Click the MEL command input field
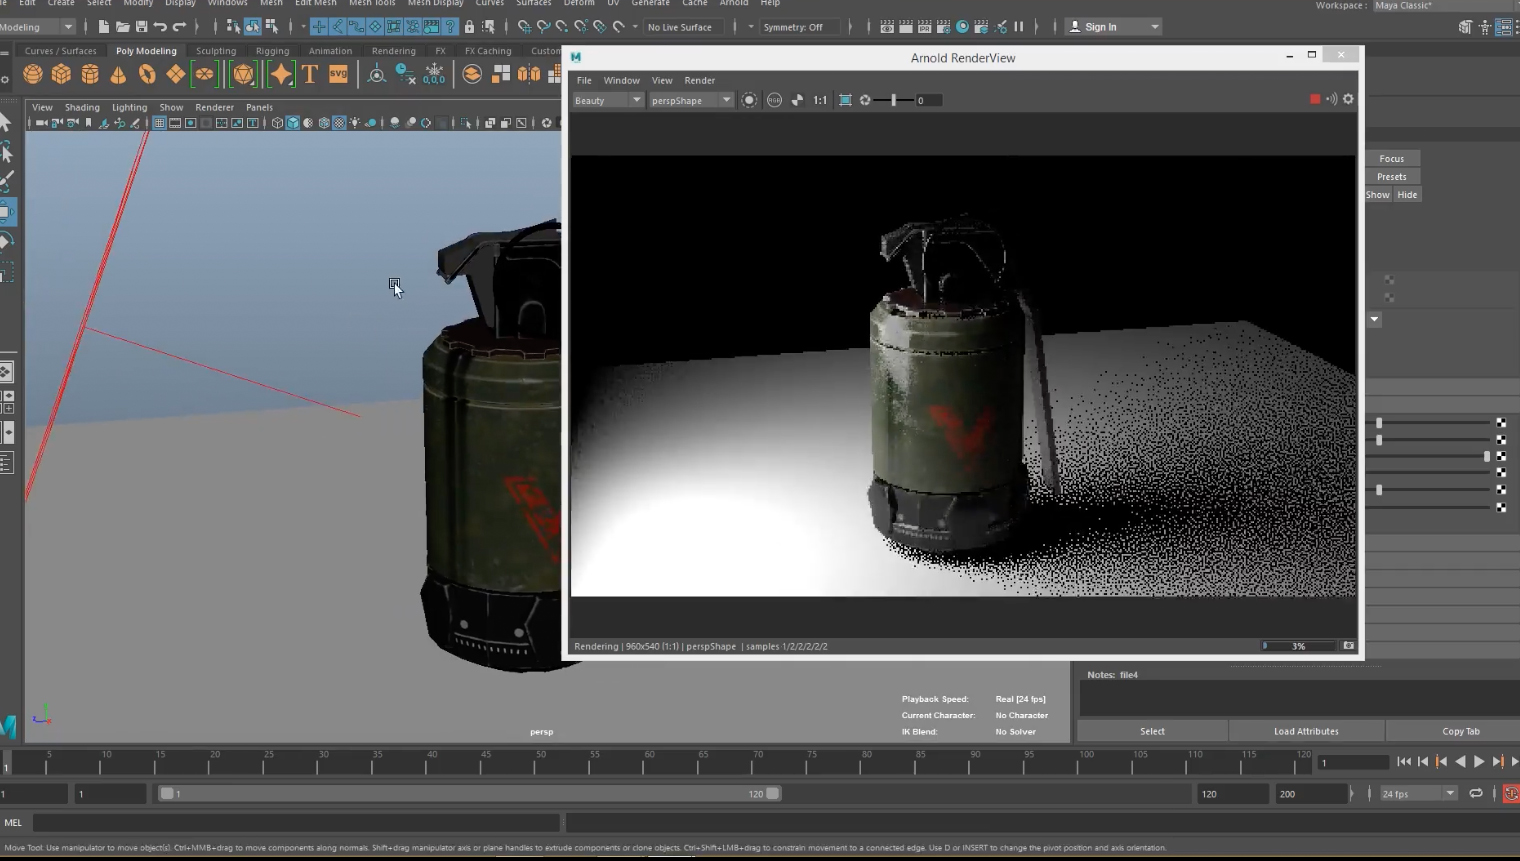This screenshot has width=1520, height=861. pos(296,823)
